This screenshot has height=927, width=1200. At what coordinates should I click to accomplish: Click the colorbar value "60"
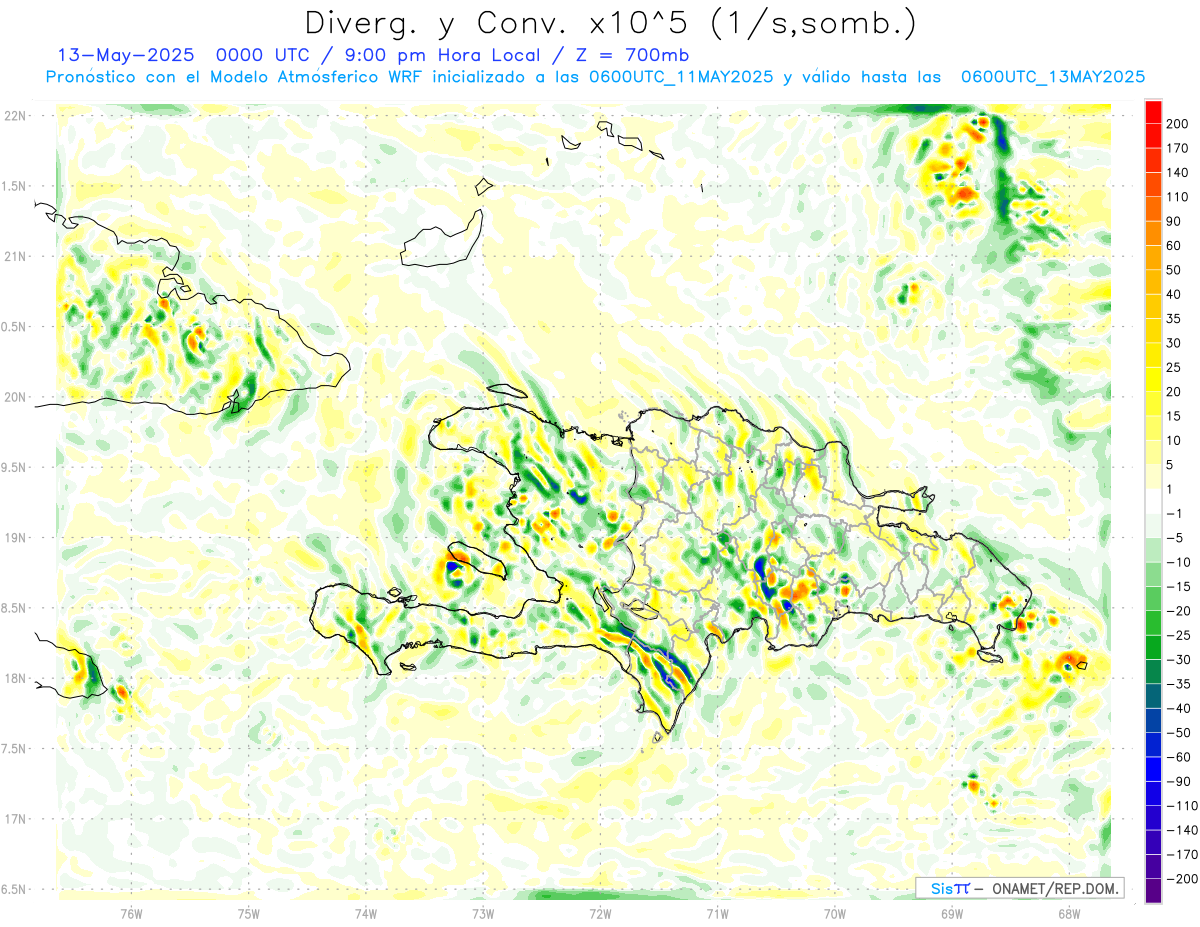tap(1174, 246)
